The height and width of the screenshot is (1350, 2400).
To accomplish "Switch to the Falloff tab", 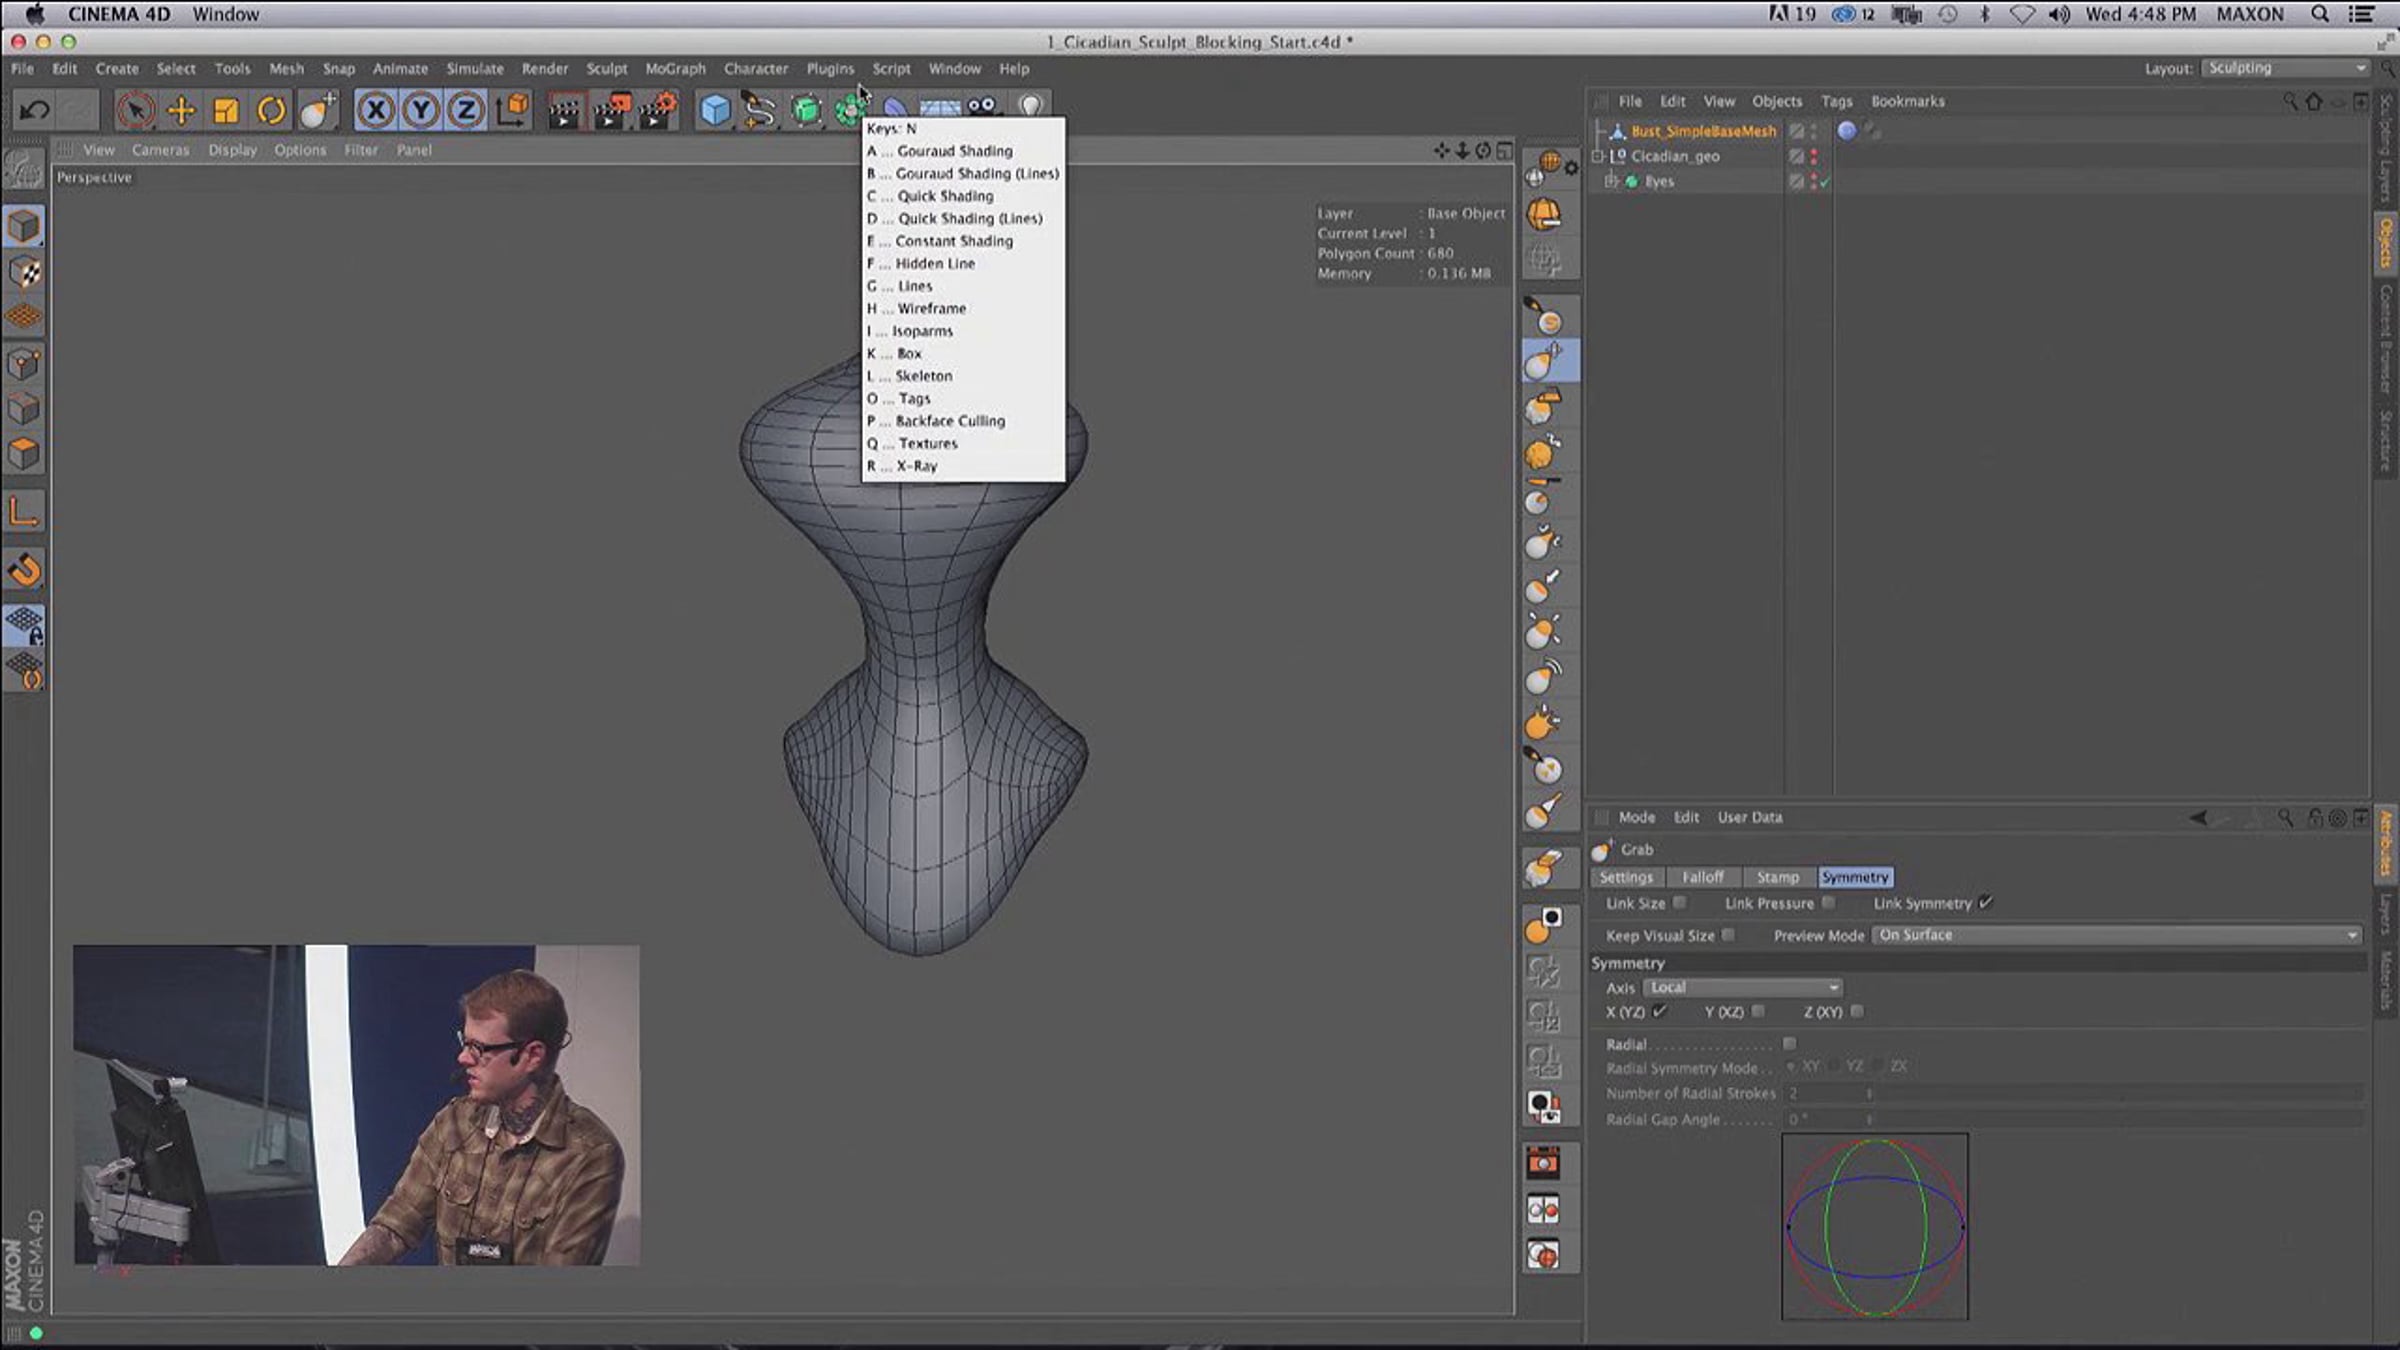I will tap(1702, 877).
